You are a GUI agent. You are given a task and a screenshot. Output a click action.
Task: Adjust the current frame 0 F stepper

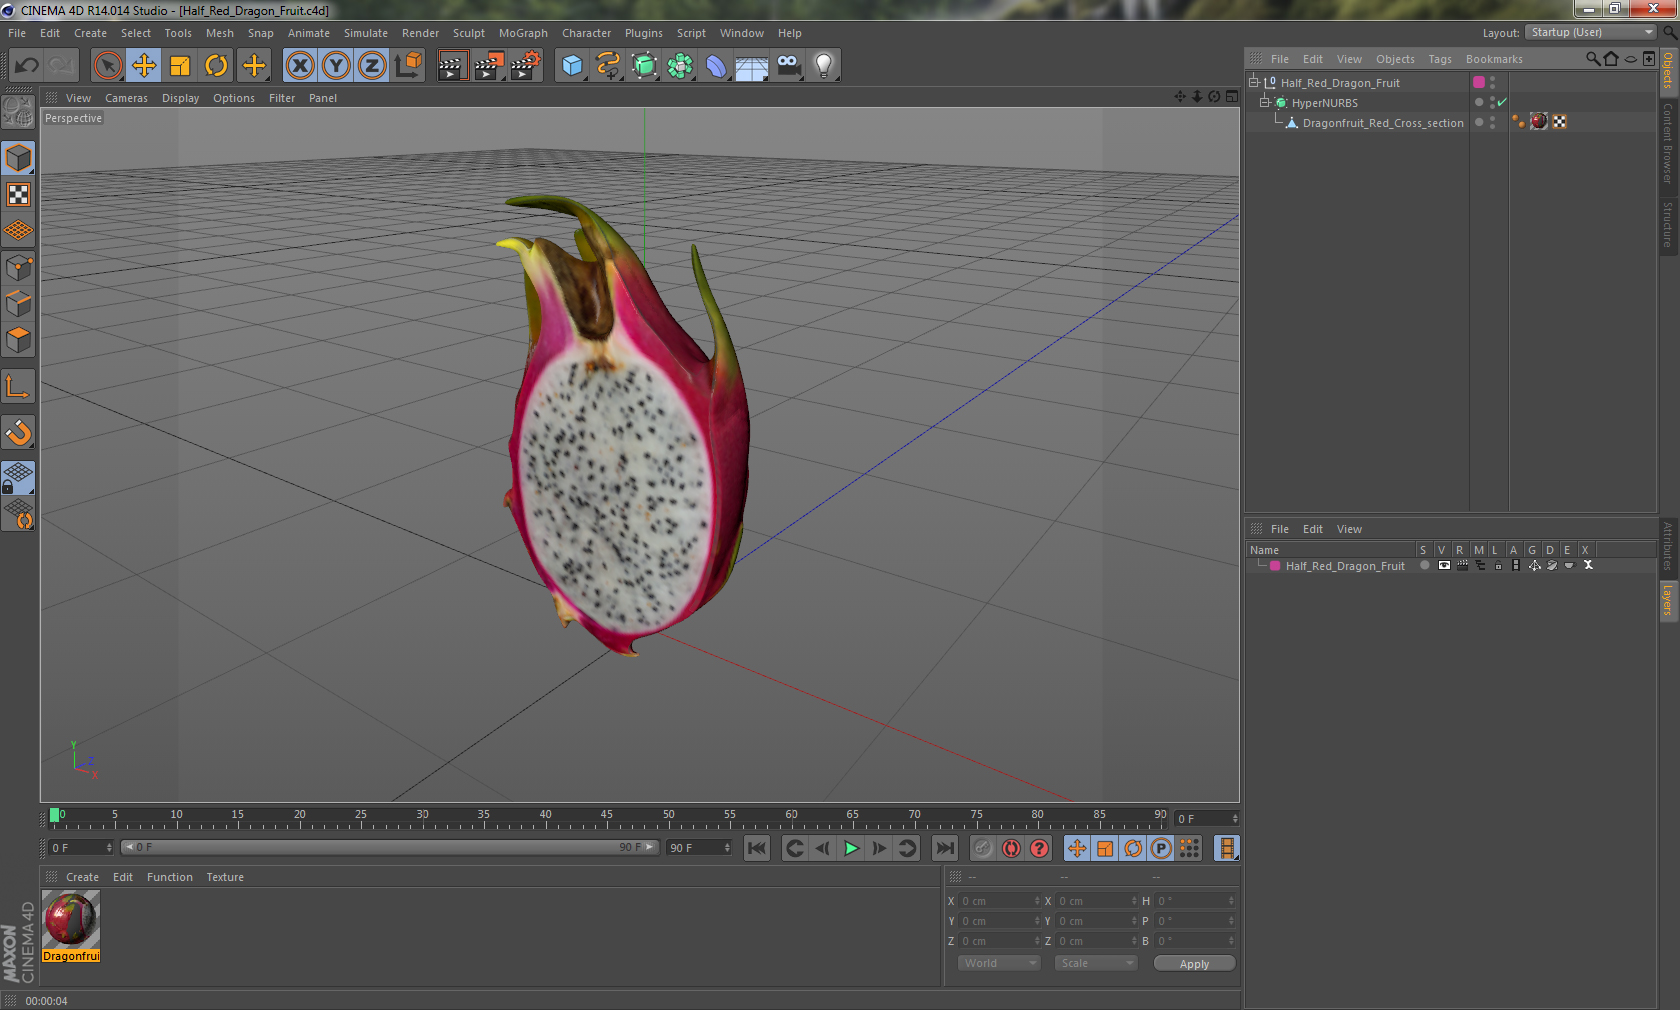click(x=1235, y=819)
